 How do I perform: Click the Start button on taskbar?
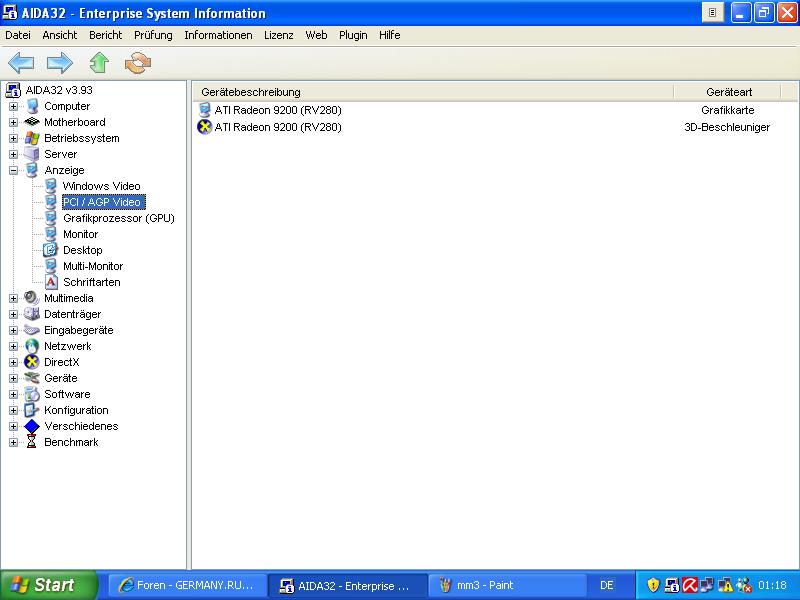click(x=49, y=585)
